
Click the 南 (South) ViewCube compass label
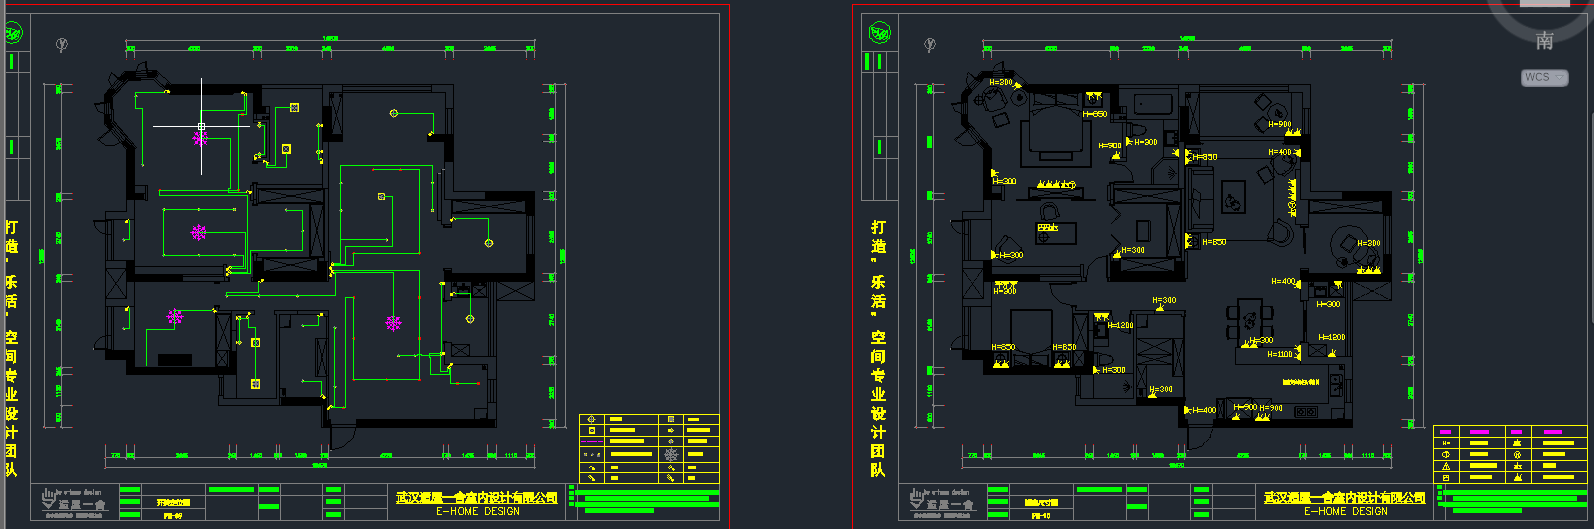pyautogui.click(x=1545, y=40)
